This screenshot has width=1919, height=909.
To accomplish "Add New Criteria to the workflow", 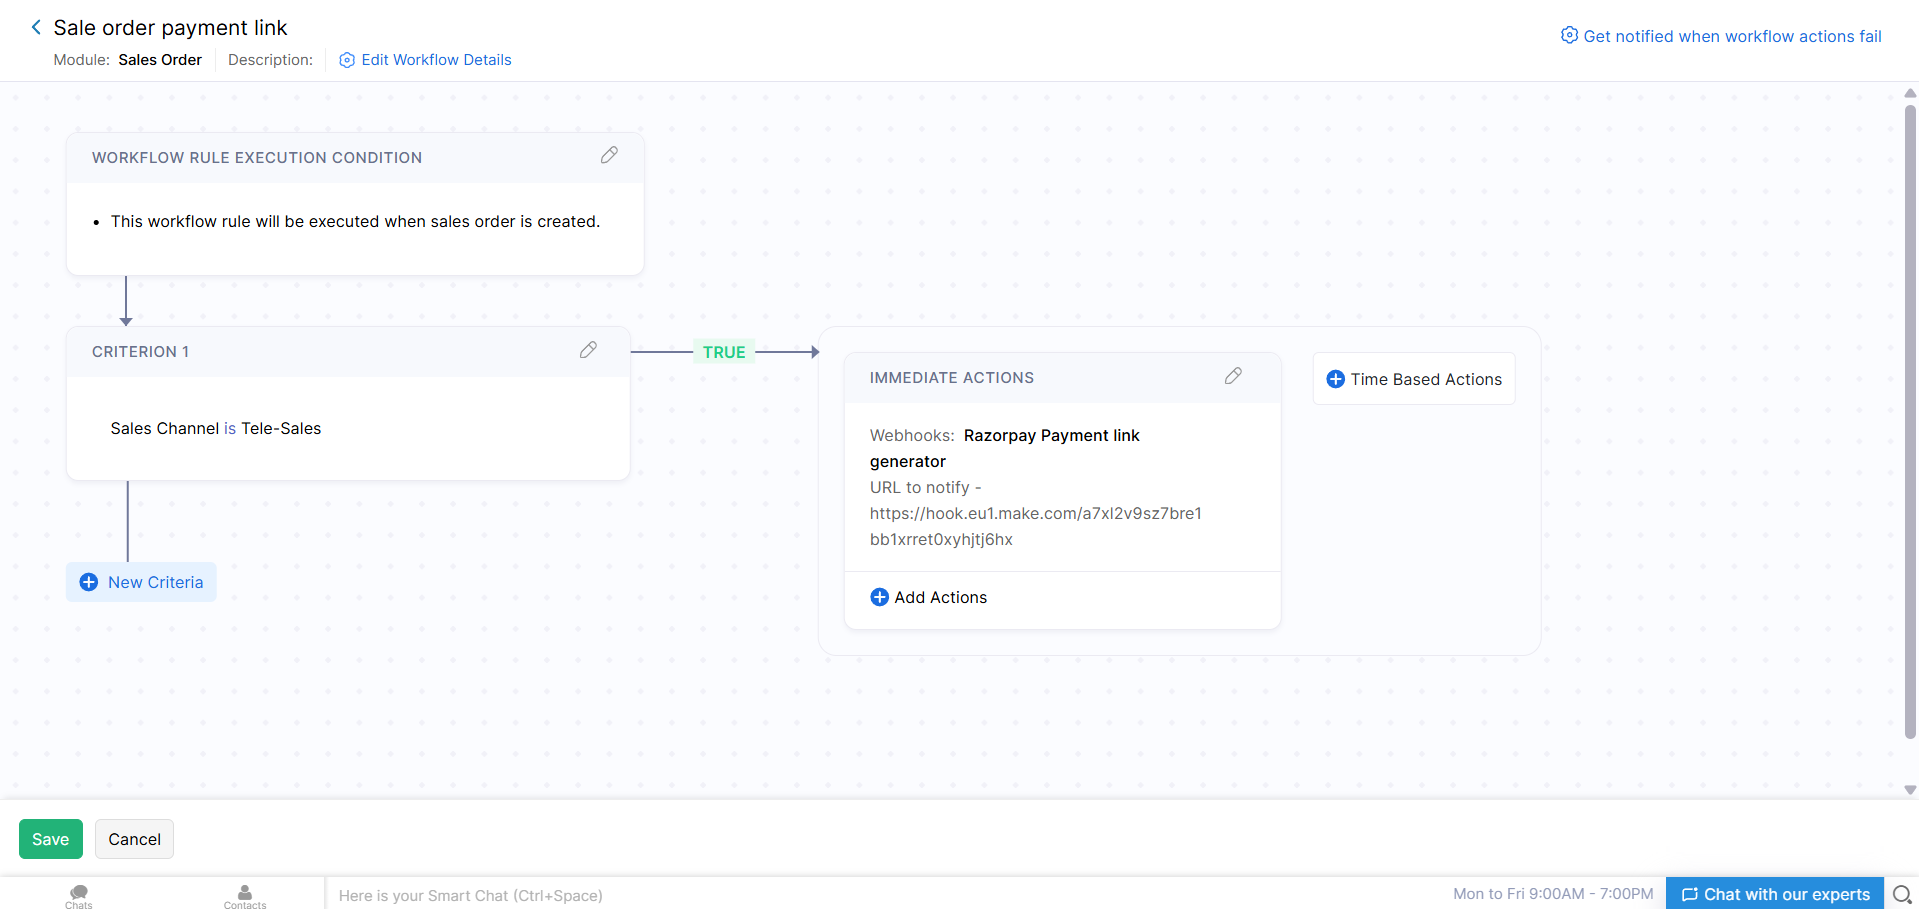I will [141, 582].
